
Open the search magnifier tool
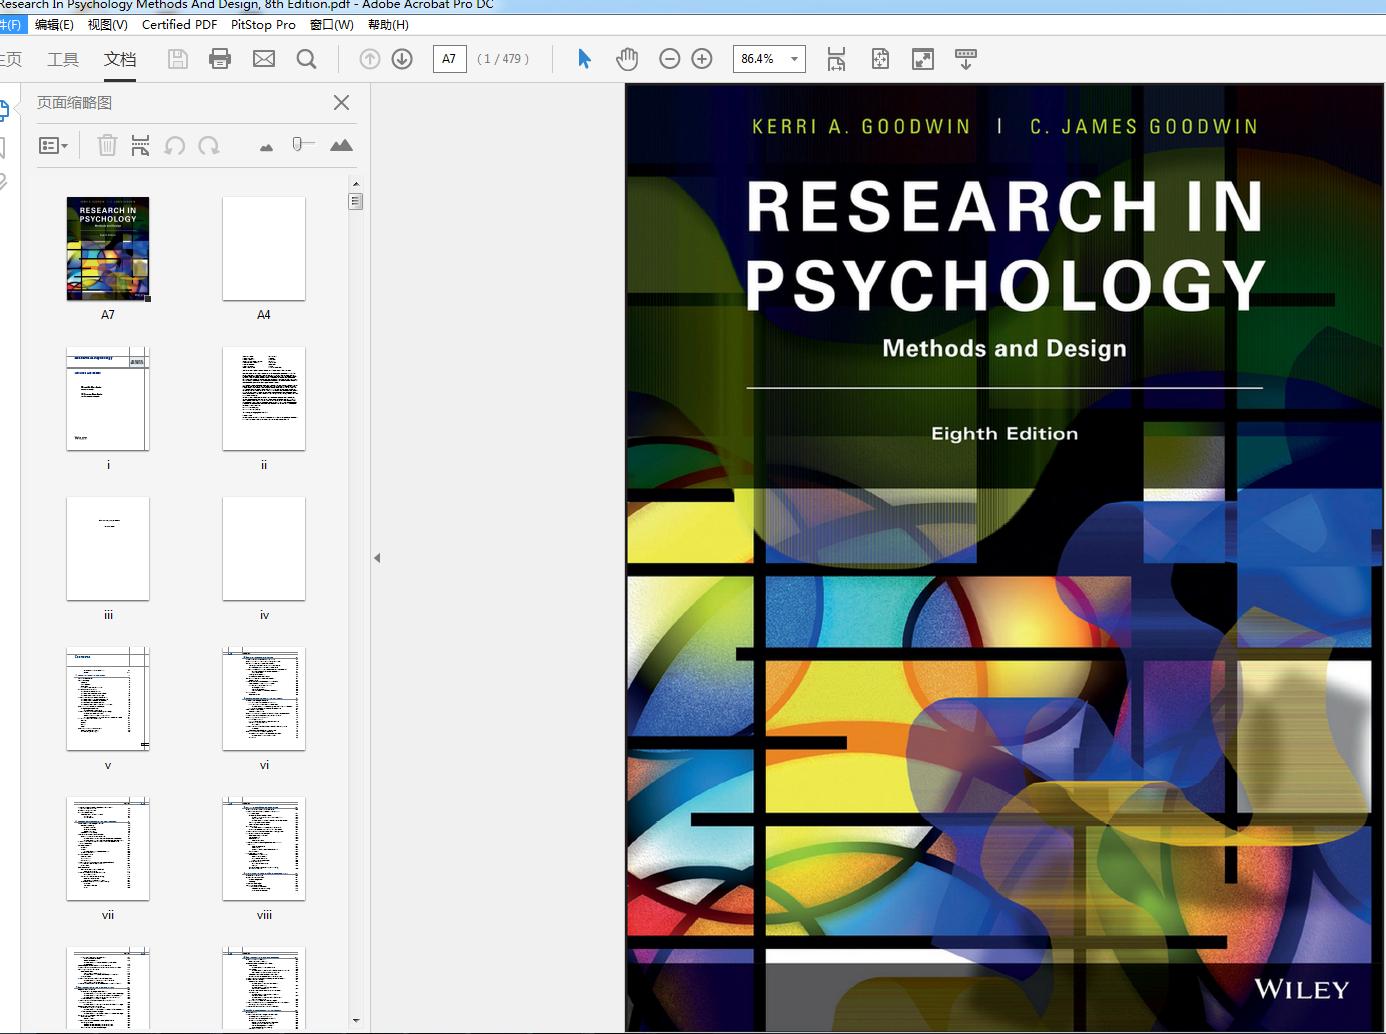click(x=307, y=59)
